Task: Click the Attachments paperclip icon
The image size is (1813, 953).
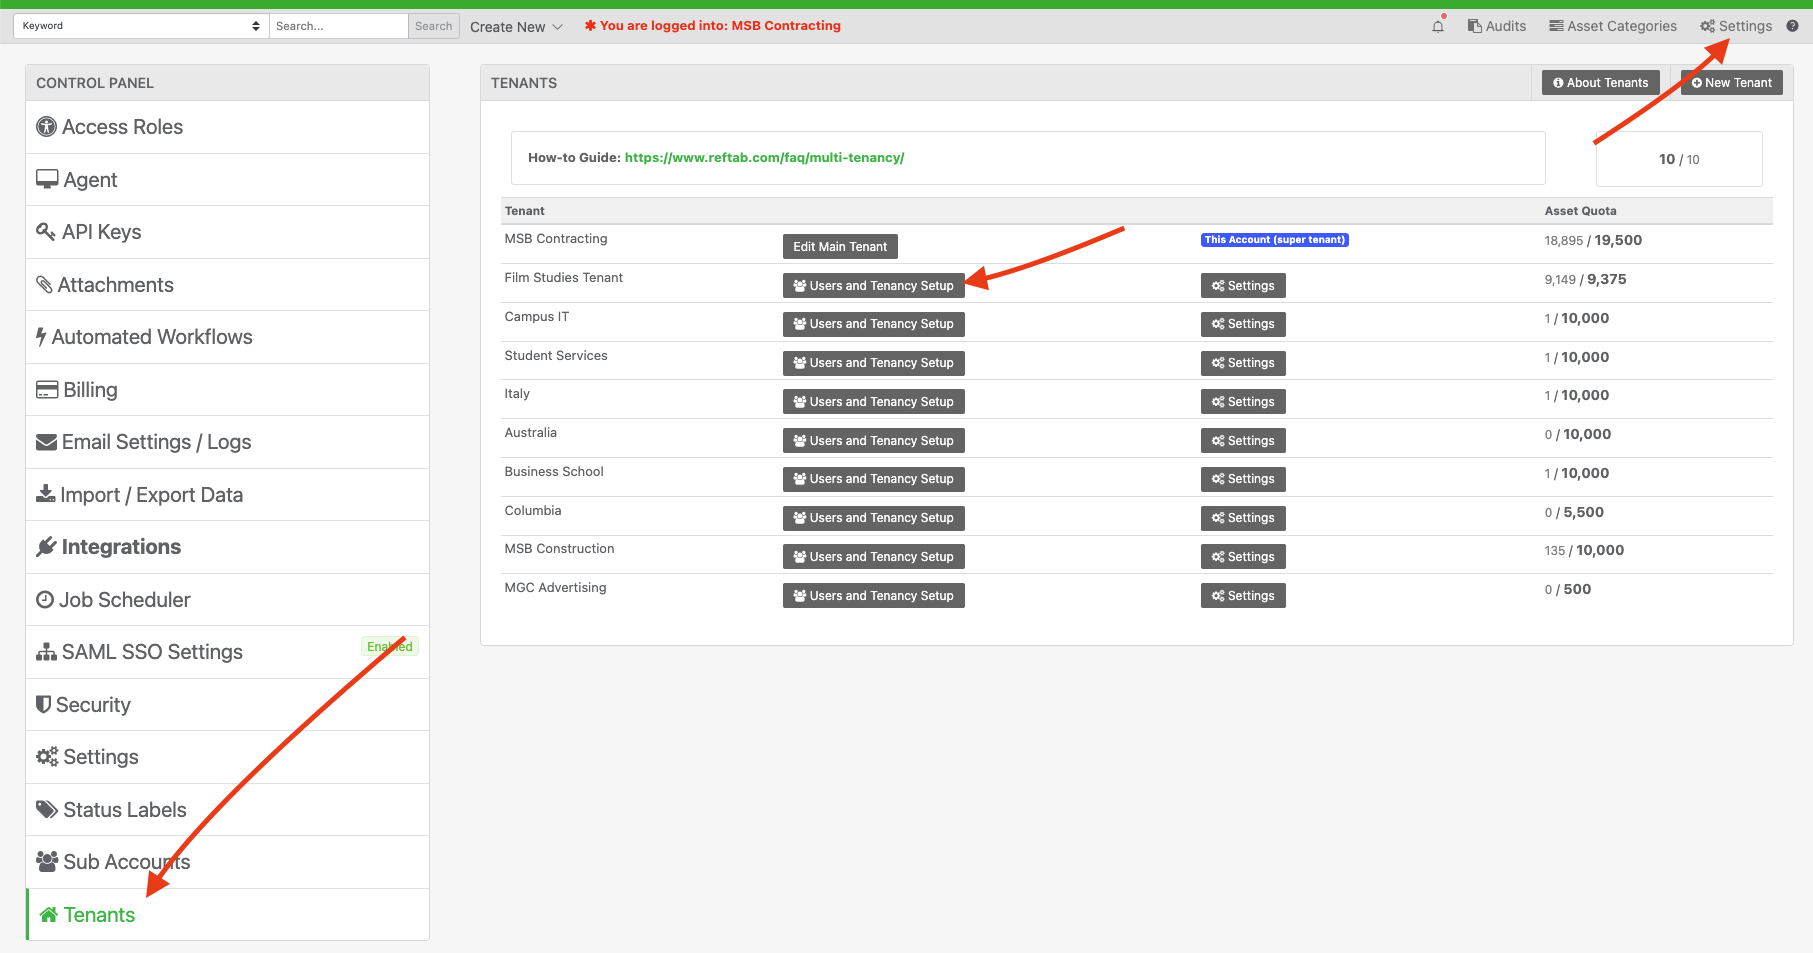Action: 44,285
